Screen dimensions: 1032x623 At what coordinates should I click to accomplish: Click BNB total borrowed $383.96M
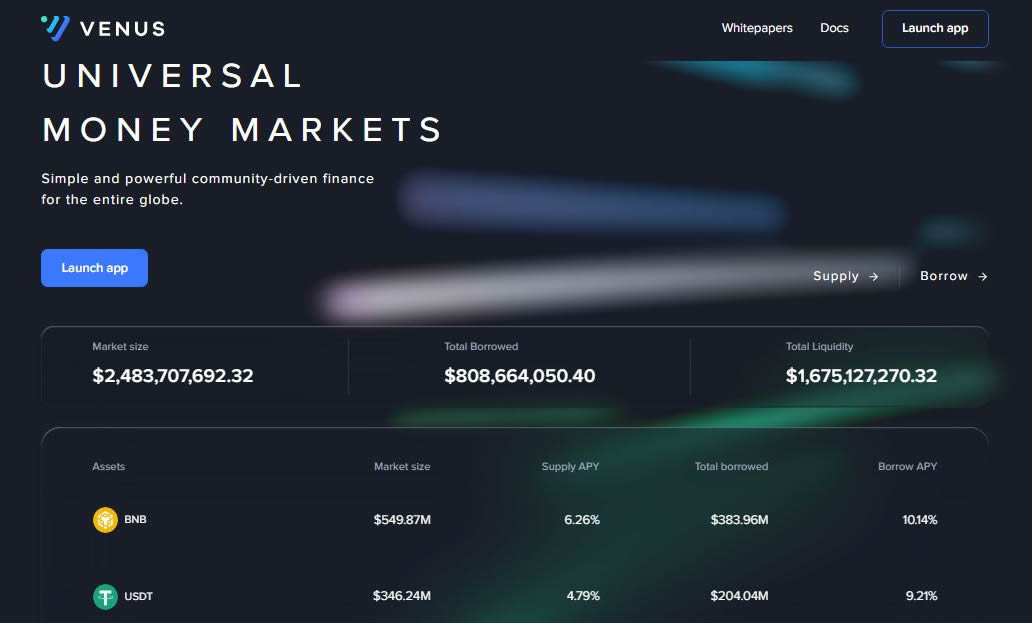[739, 520]
